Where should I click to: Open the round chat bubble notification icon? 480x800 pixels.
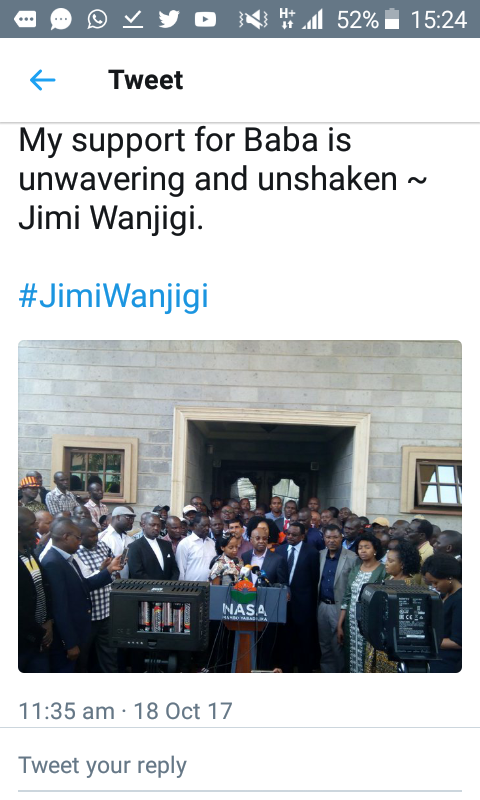[x=61, y=20]
